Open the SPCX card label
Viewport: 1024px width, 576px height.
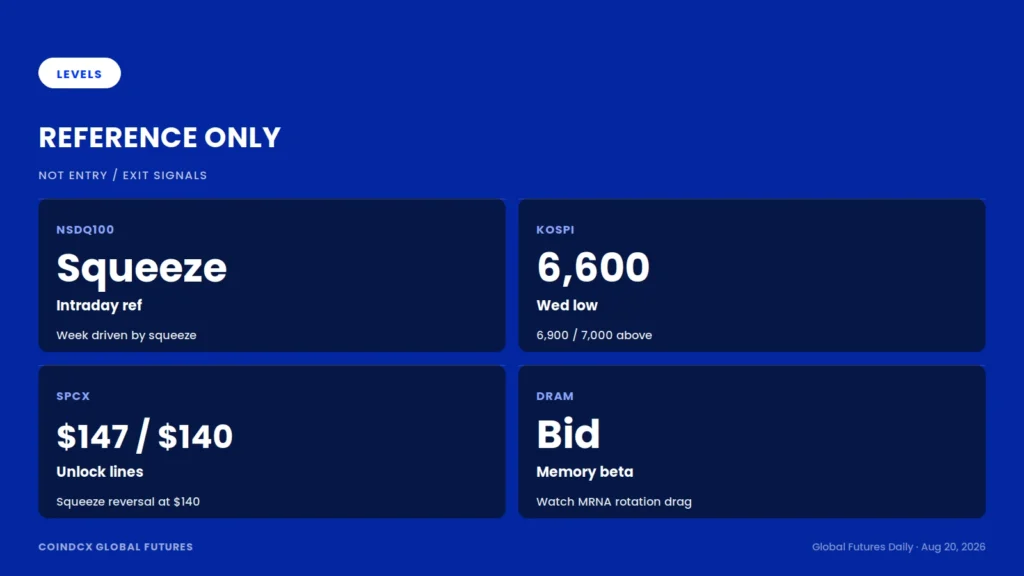tap(73, 396)
